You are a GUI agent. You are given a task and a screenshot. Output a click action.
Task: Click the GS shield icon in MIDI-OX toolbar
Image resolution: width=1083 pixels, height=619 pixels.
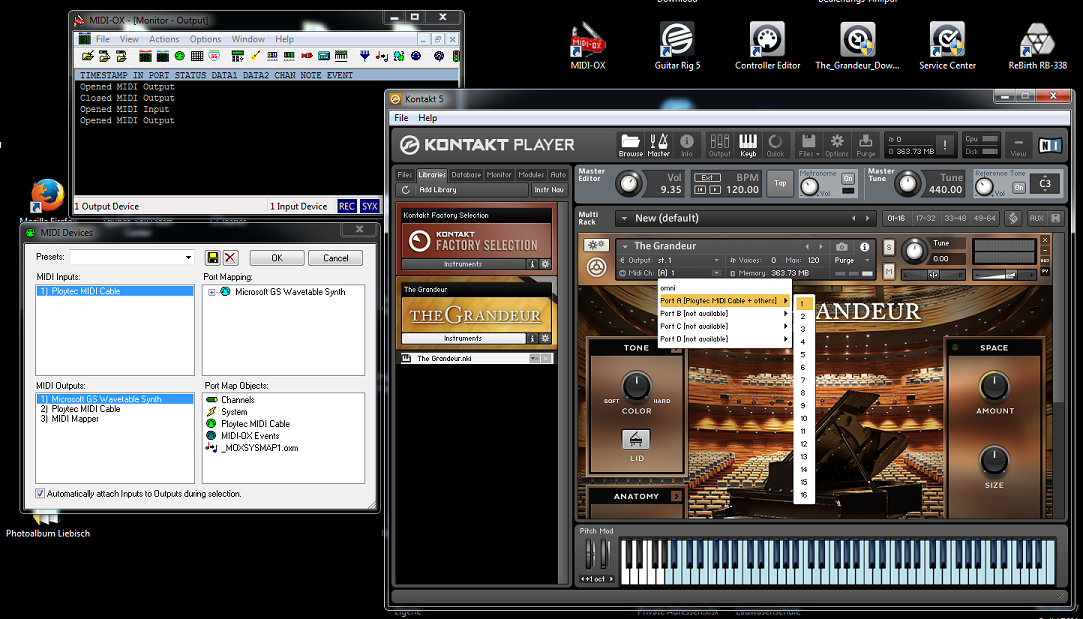click(215, 56)
